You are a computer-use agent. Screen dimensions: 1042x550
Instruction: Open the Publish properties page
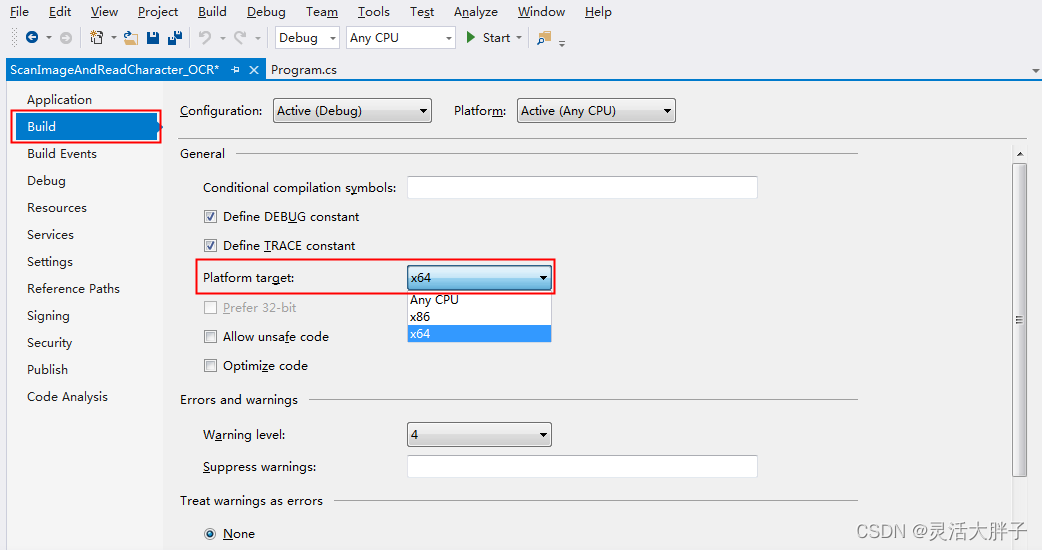tap(47, 369)
